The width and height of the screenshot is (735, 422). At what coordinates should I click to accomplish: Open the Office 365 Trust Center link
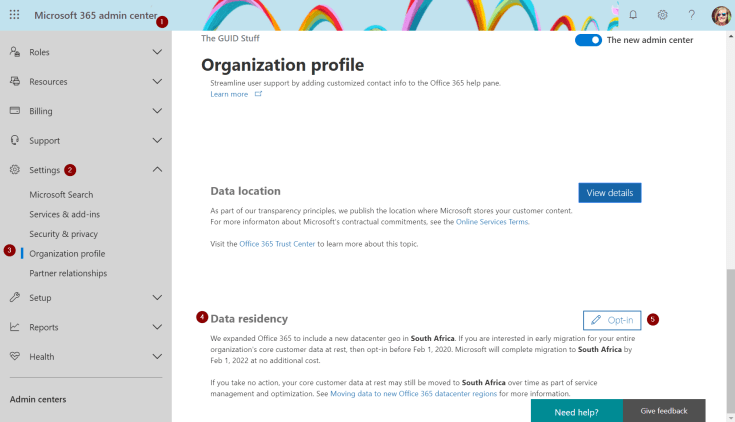(x=277, y=244)
